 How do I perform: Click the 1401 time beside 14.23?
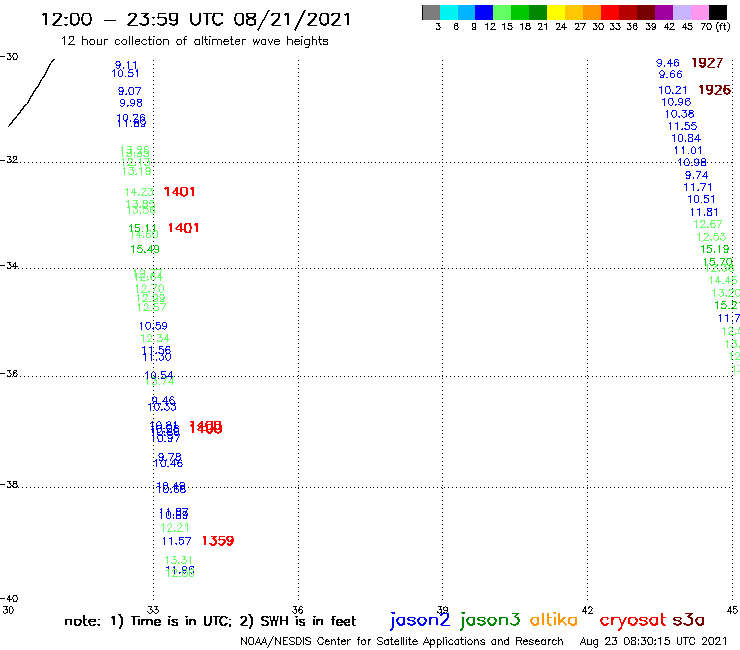click(x=179, y=192)
